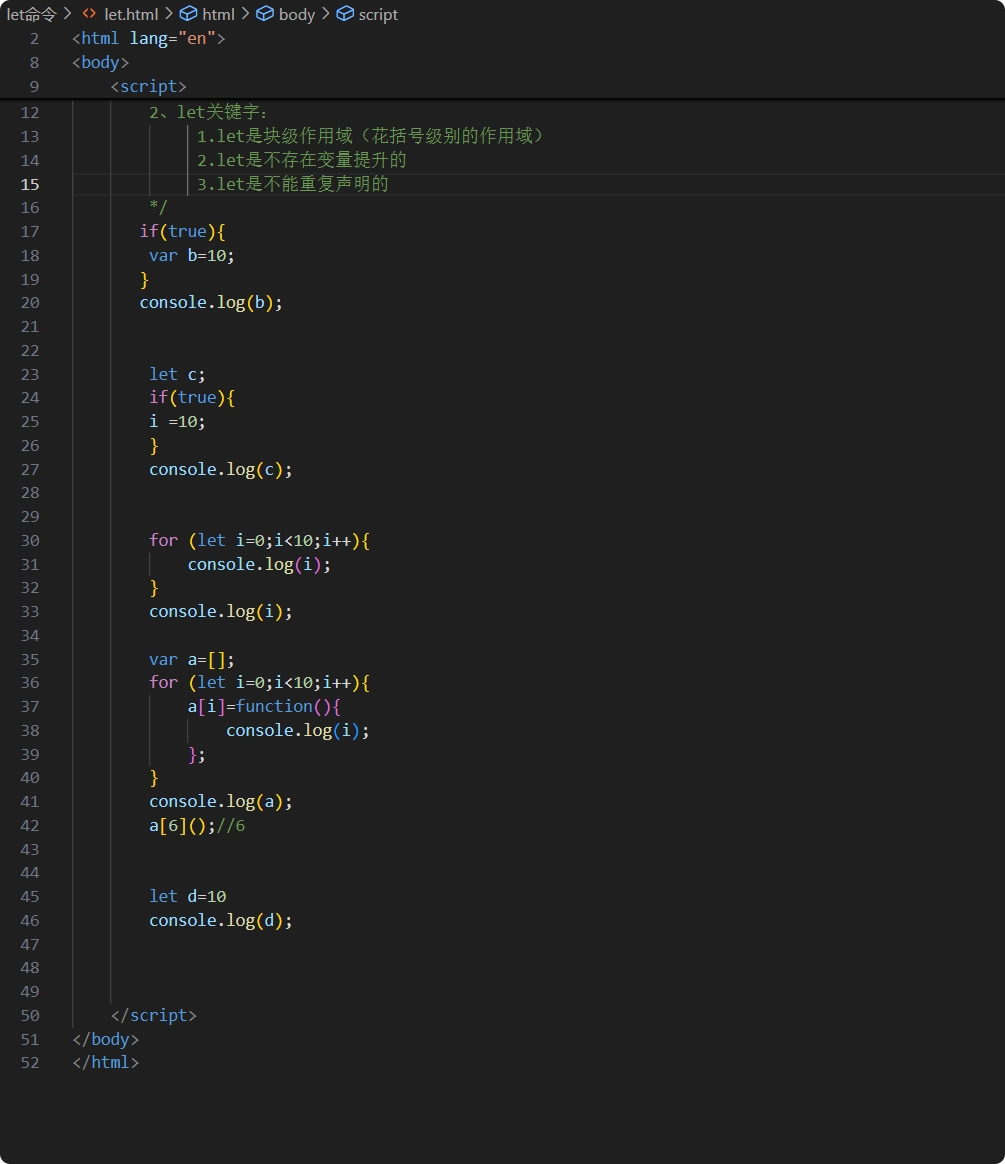1005x1164 pixels.
Task: Select the 'body' breadcrumb segment
Action: tap(297, 14)
